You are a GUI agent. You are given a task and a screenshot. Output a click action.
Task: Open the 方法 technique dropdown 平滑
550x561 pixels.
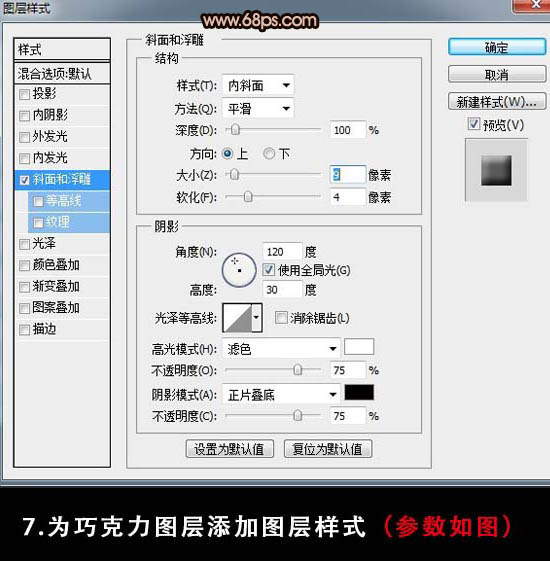[x=258, y=108]
